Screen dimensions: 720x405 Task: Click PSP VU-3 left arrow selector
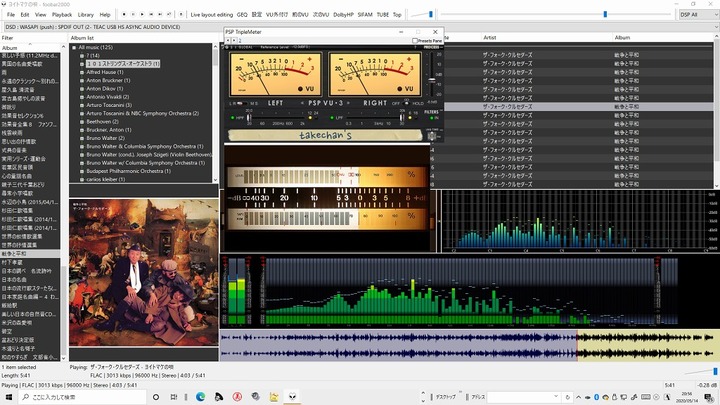302,103
